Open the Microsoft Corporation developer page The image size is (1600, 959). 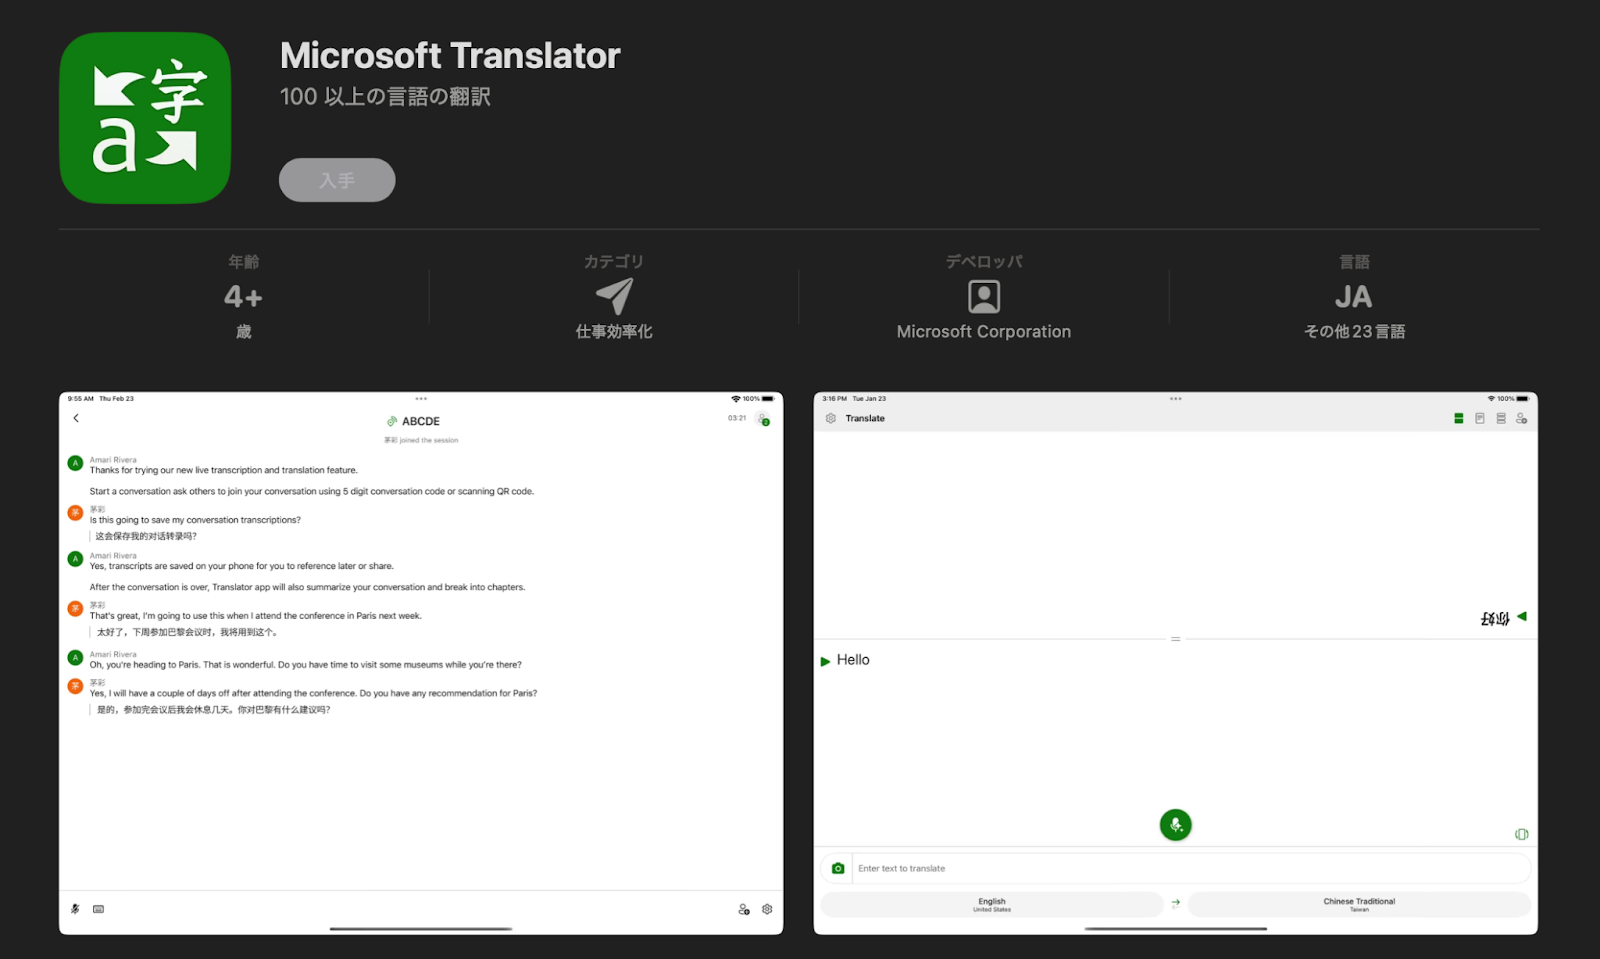(x=983, y=331)
